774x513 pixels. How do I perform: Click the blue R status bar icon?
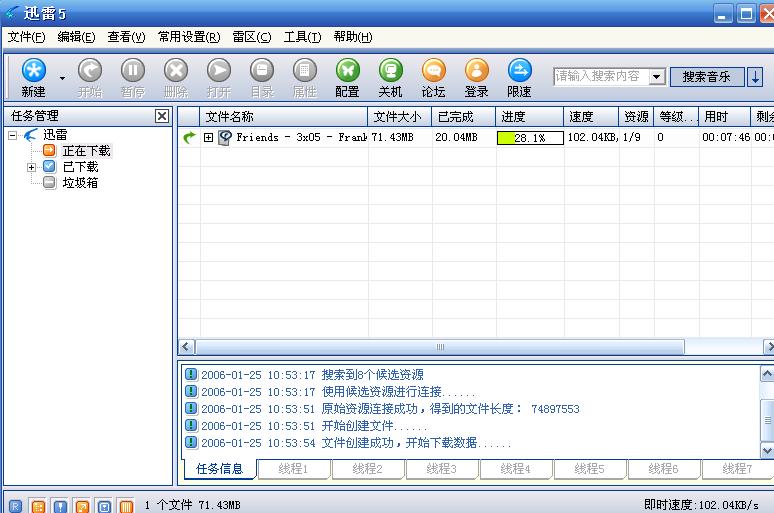point(15,506)
